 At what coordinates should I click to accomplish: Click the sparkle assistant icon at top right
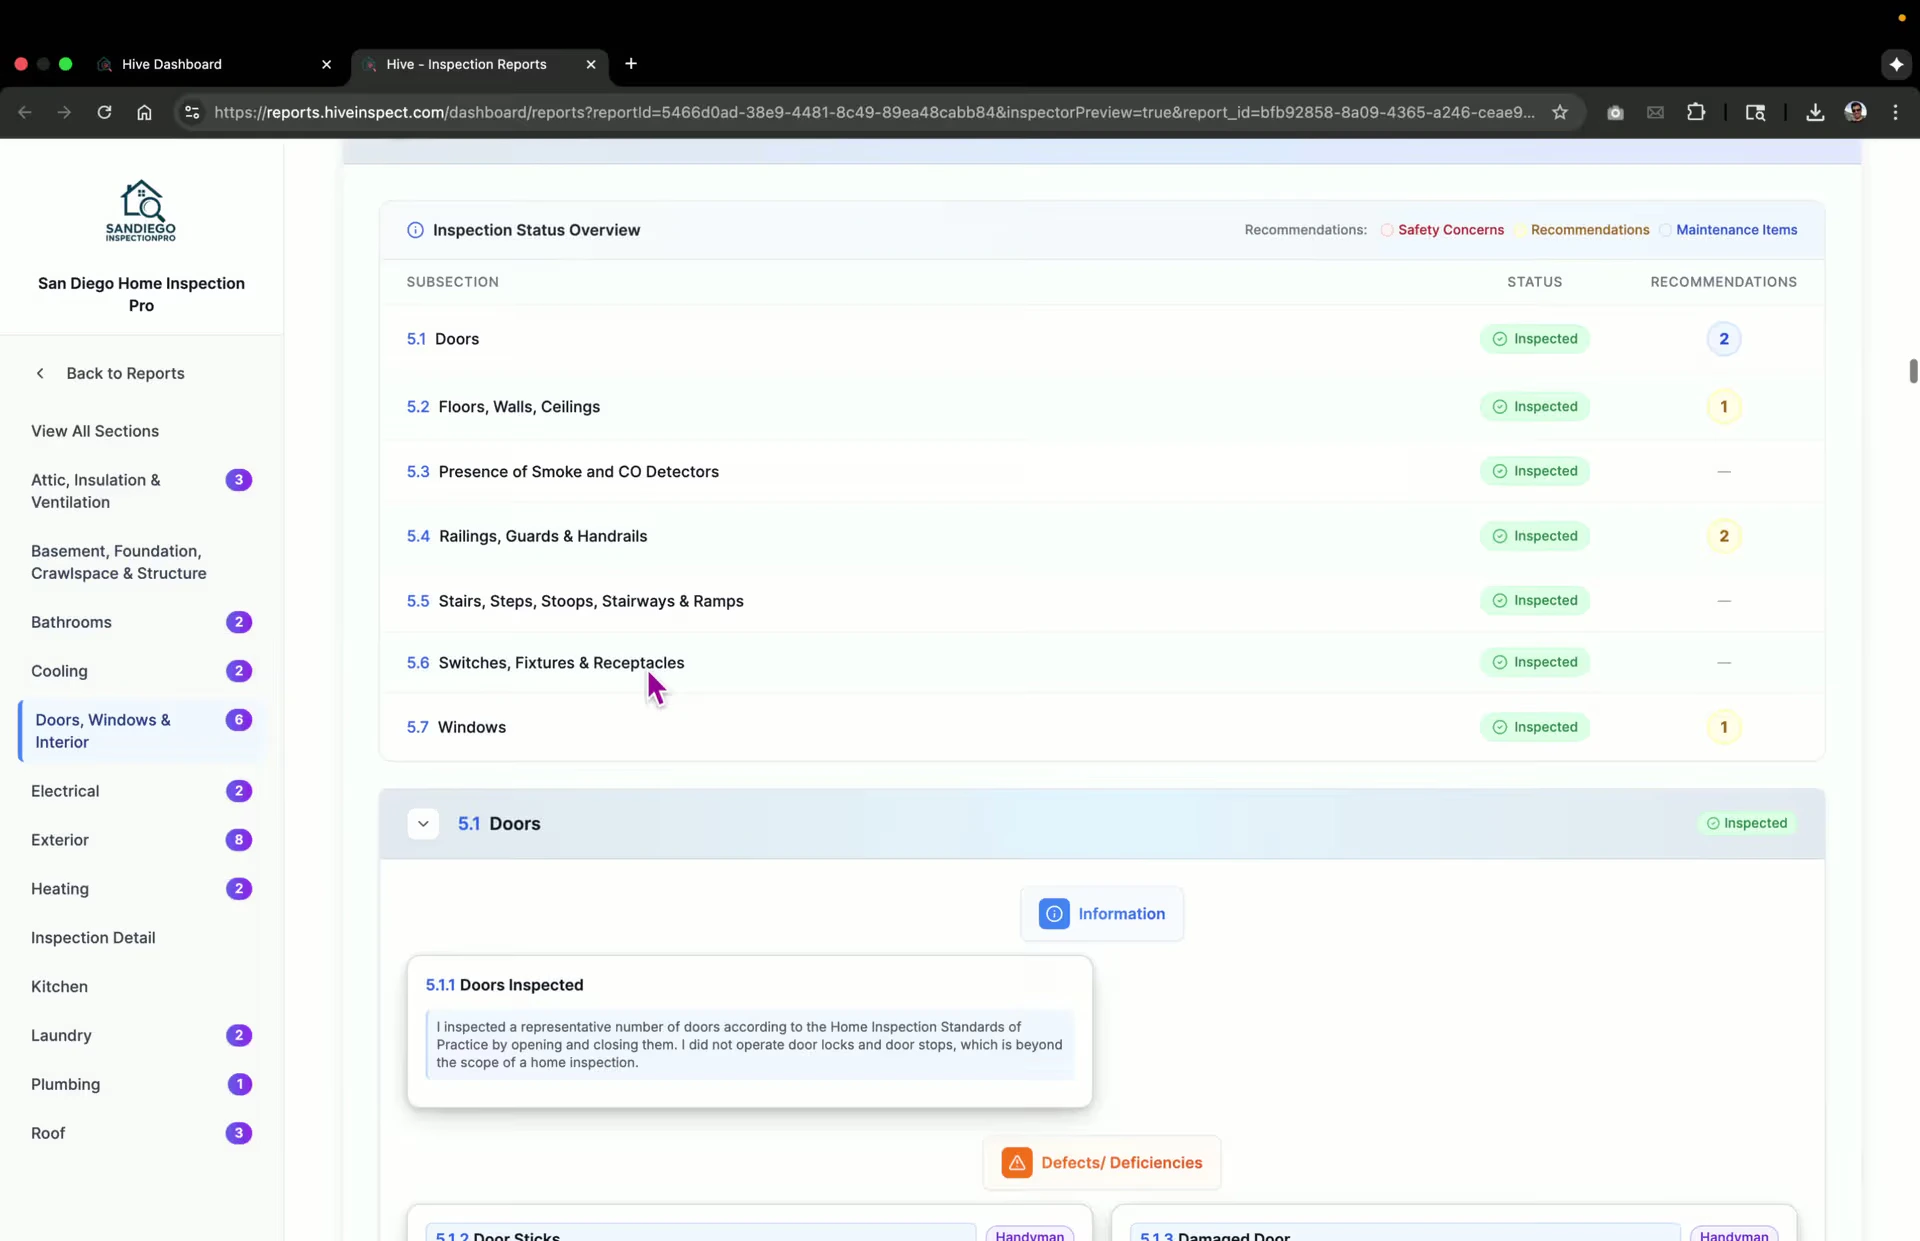pyautogui.click(x=1896, y=64)
